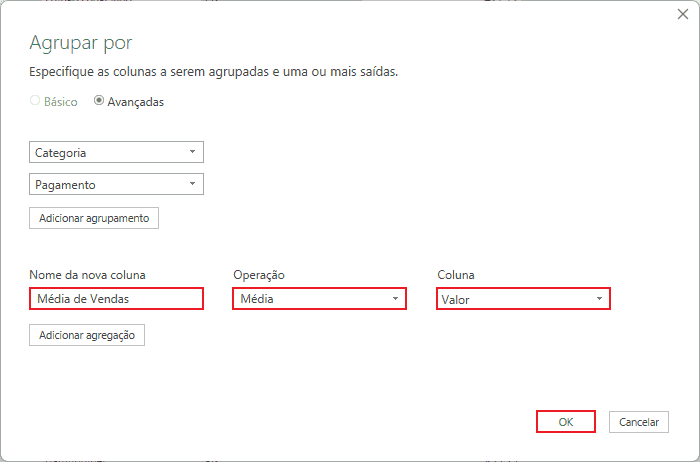The width and height of the screenshot is (700, 462).
Task: Focus the Média de Vendas name field
Action: point(116,299)
